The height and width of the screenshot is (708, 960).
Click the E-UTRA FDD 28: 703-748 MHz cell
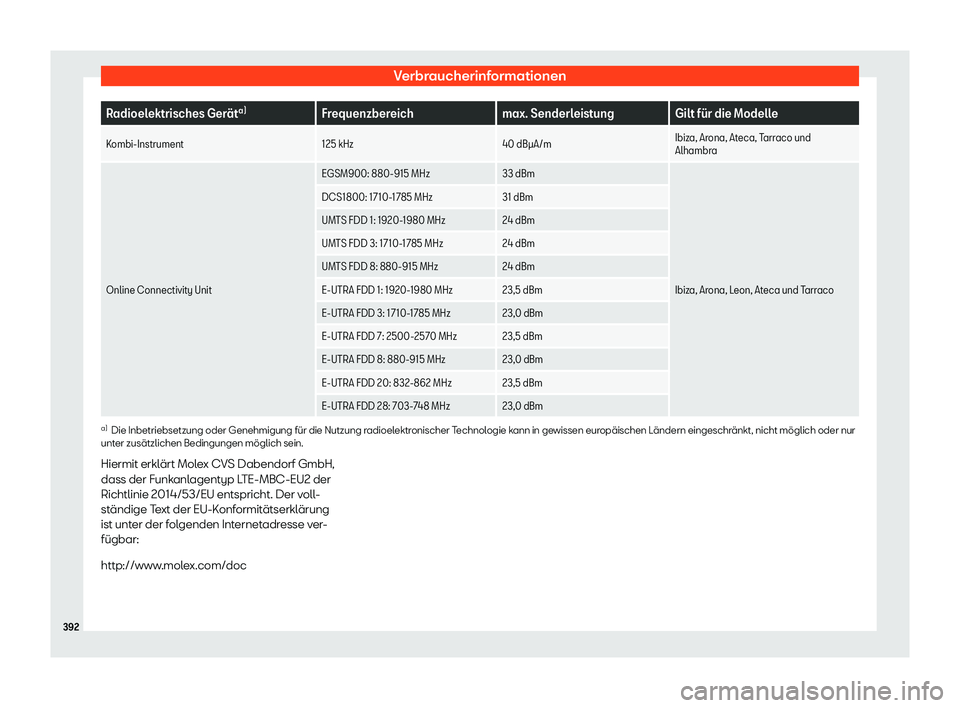coord(405,406)
